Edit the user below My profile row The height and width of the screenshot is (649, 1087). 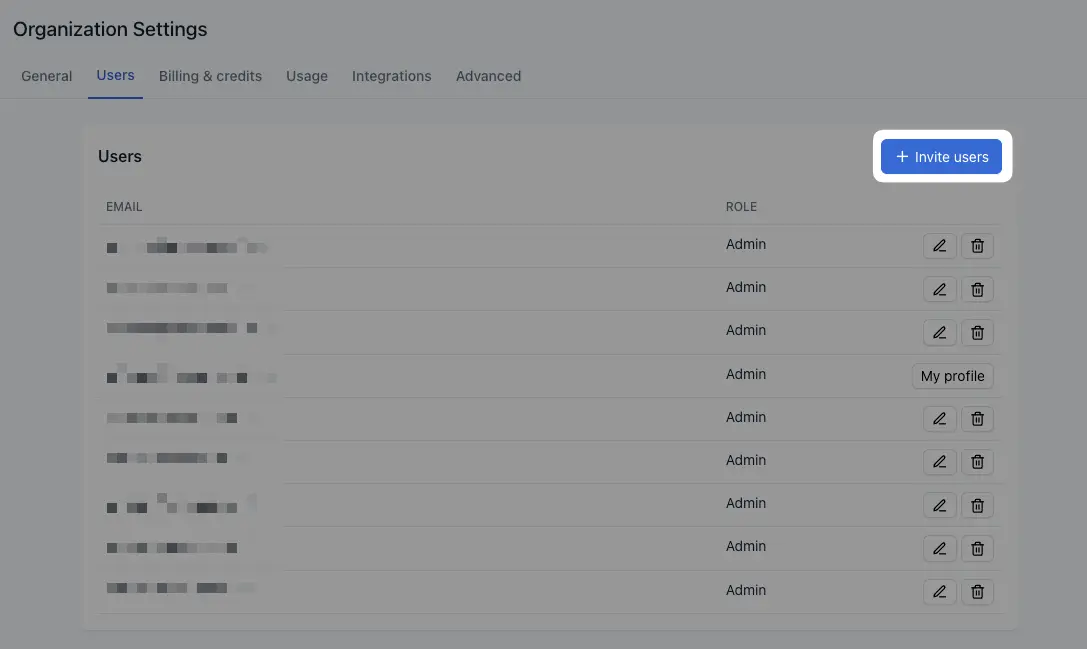pos(939,419)
